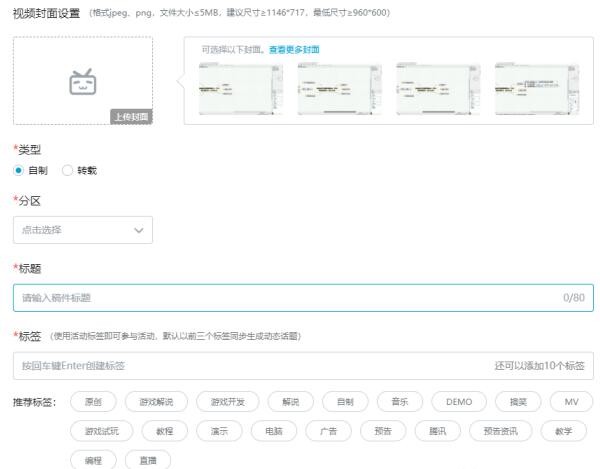Add the MV recommended tag

point(571,402)
